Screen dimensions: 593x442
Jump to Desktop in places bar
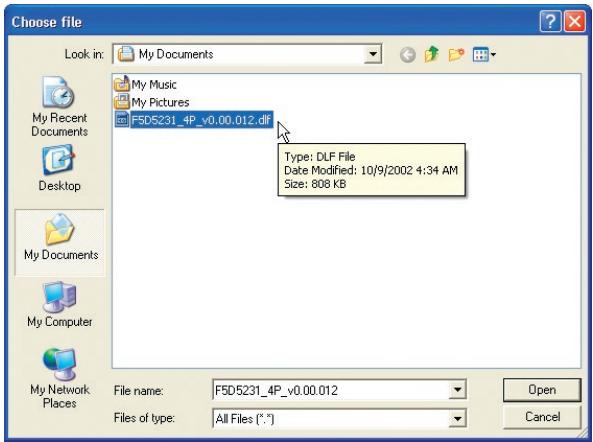click(x=59, y=168)
